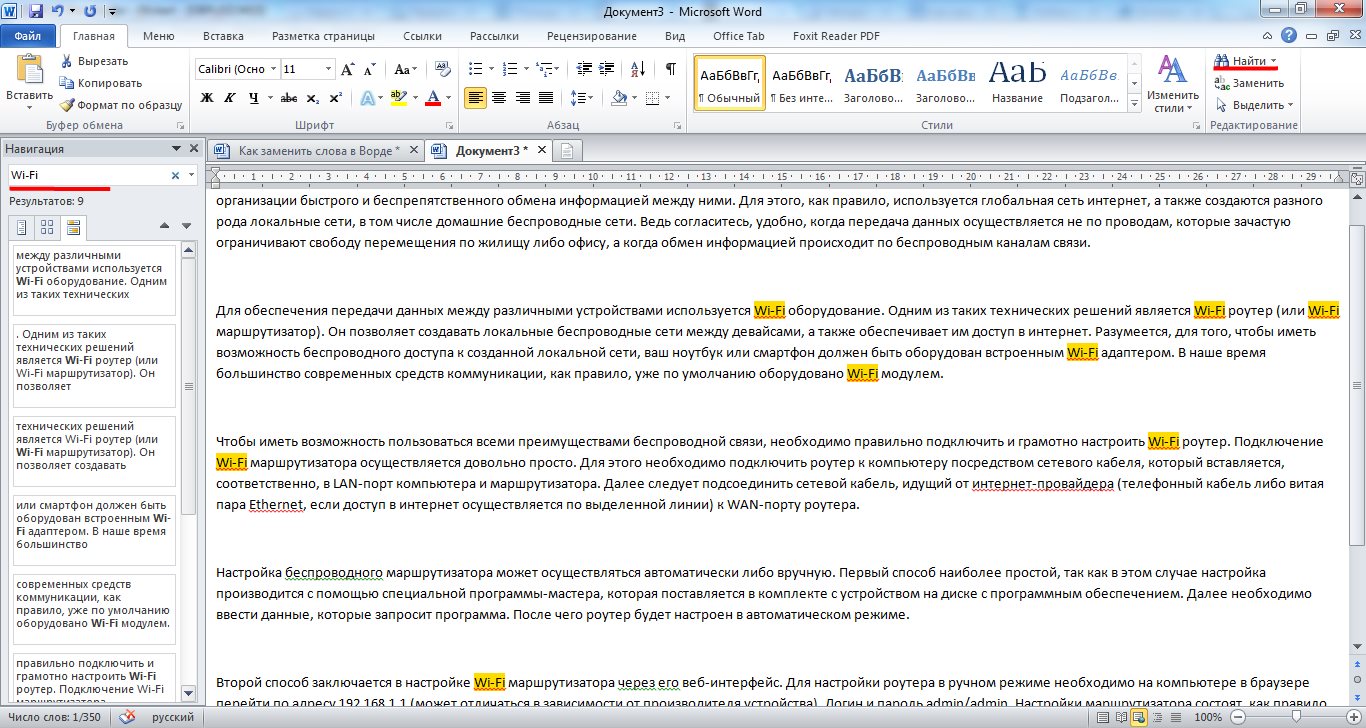Center align the paragraph text
The height and width of the screenshot is (728, 1366).
498,98
